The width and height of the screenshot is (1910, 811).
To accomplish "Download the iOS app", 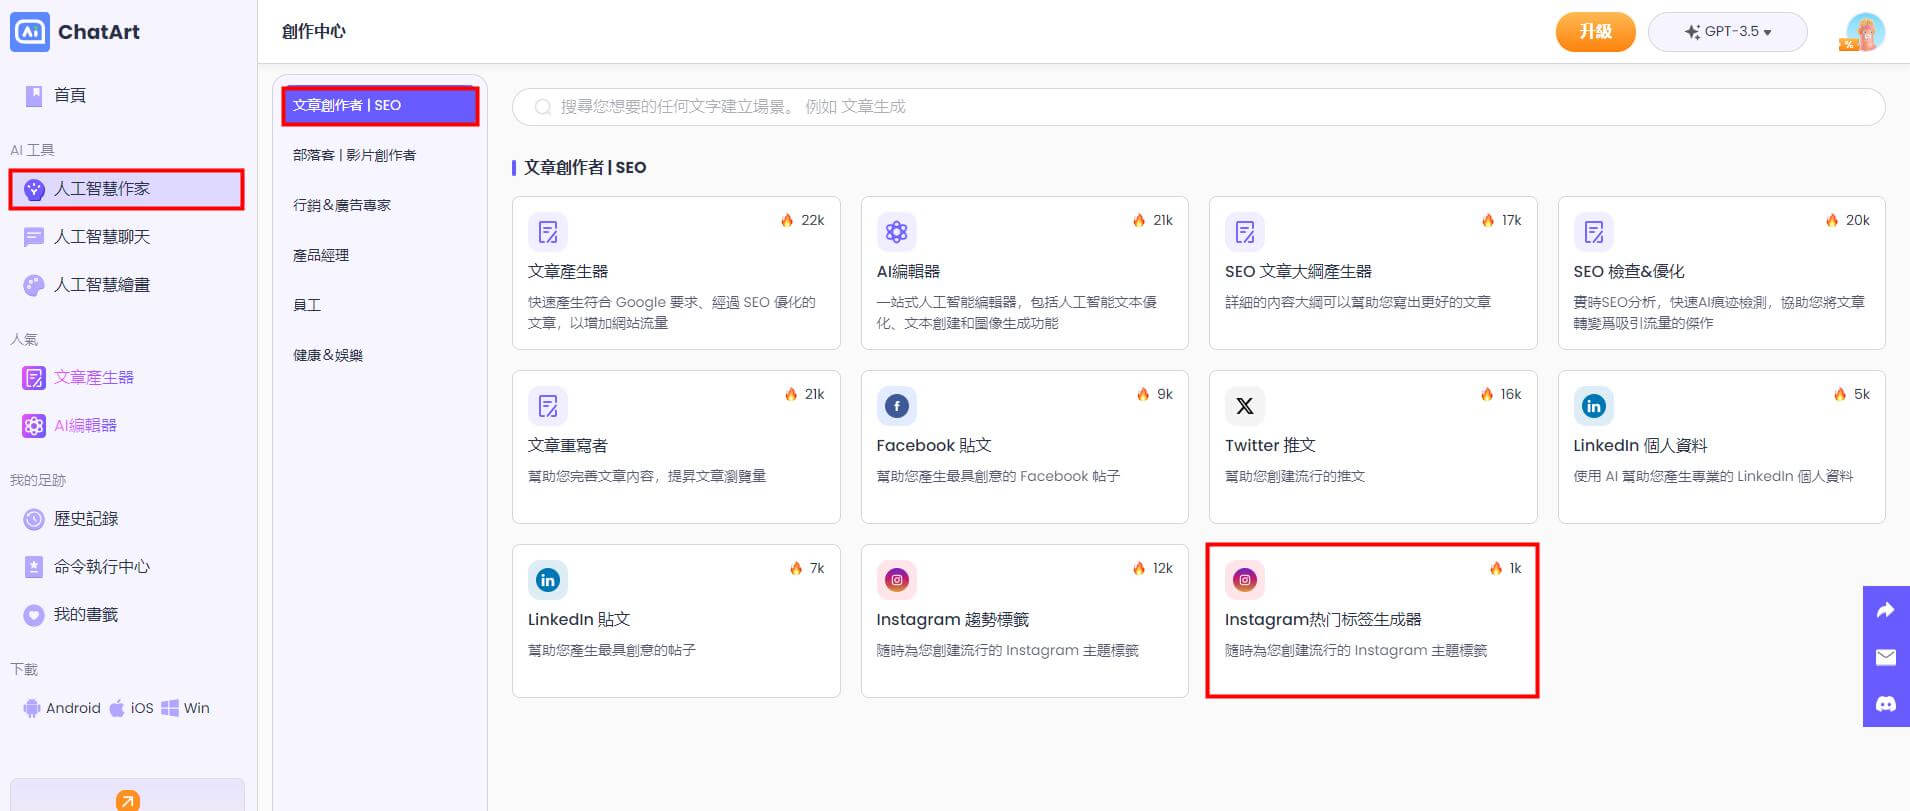I will [131, 708].
